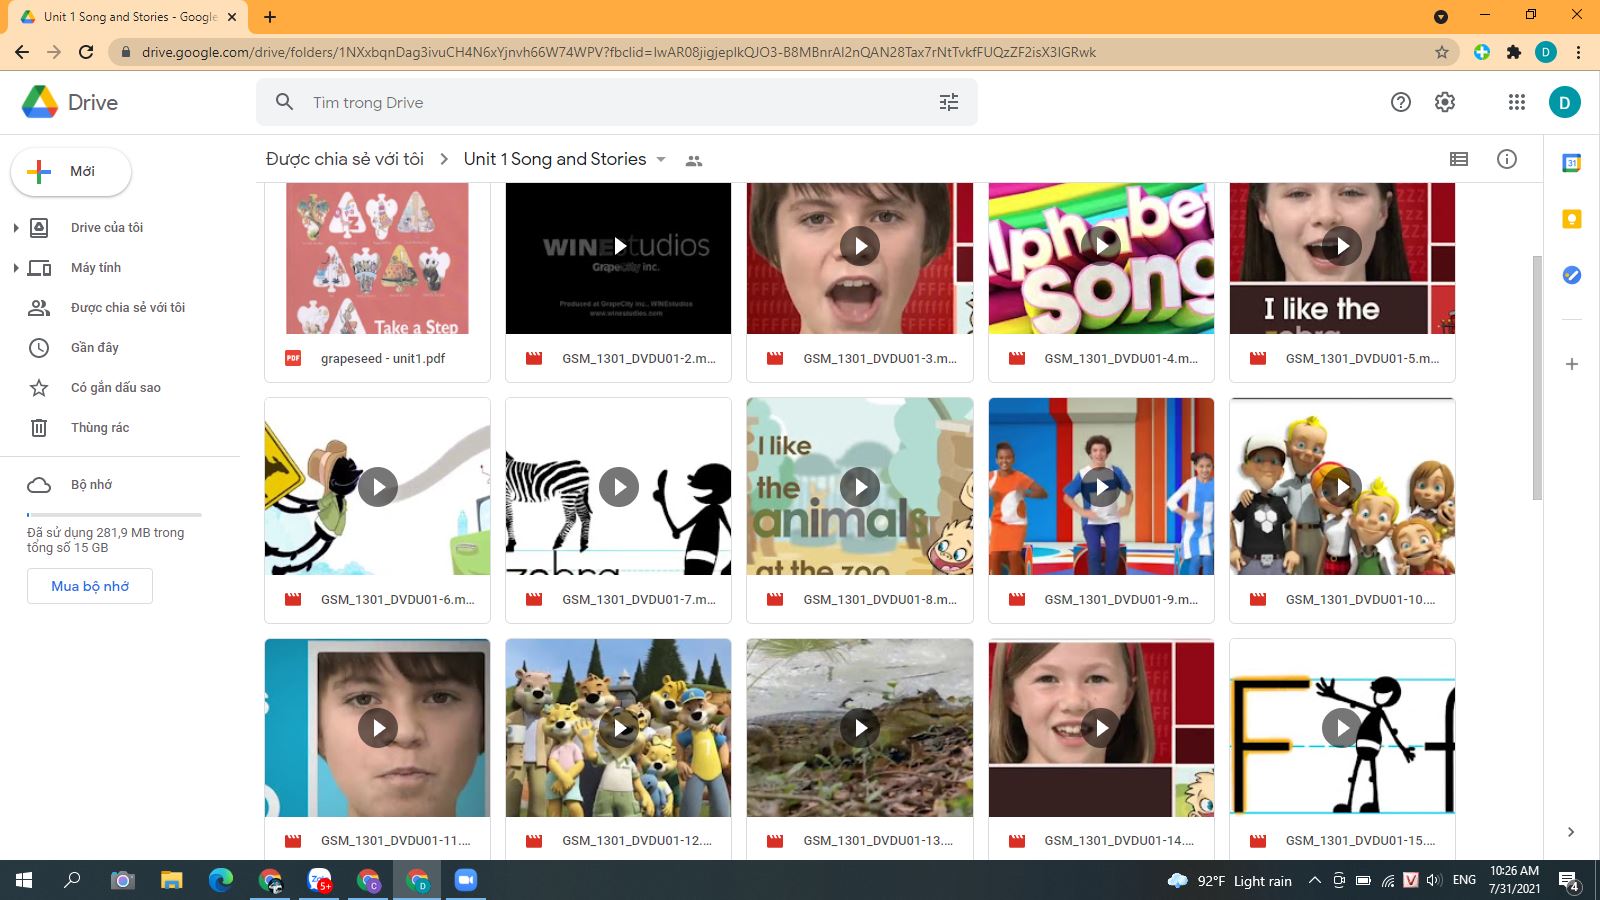Show folder details info icon
Viewport: 1600px width, 900px height.
(x=1506, y=159)
